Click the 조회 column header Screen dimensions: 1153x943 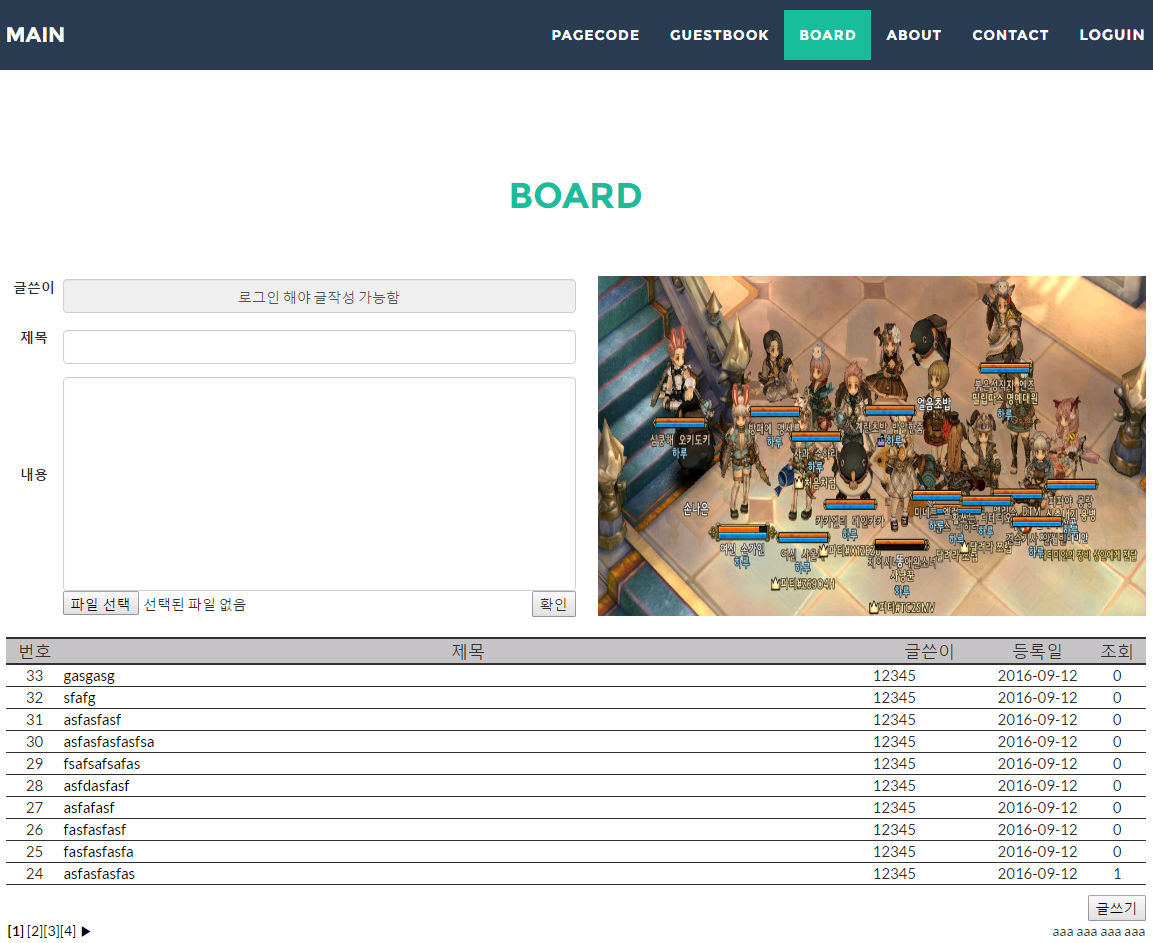[1116, 652]
